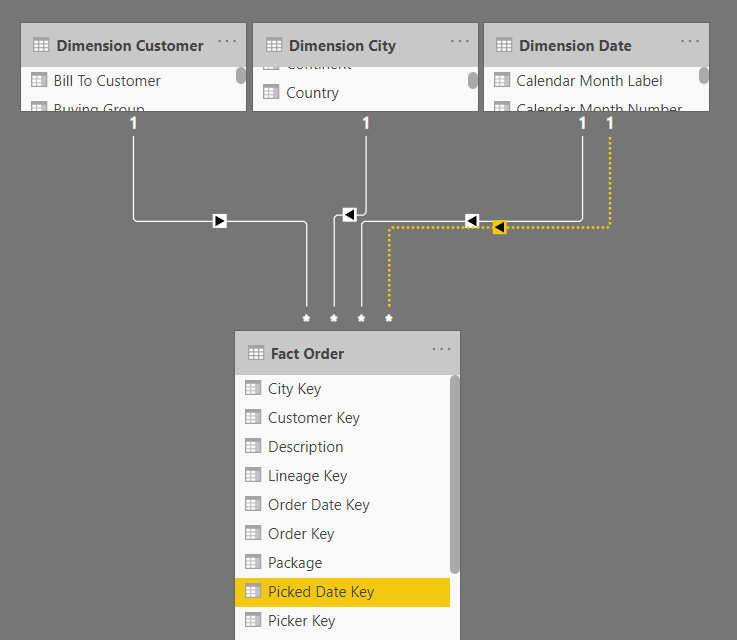Open Dimension City more options ellipsis
This screenshot has height=640, width=737.
click(459, 41)
